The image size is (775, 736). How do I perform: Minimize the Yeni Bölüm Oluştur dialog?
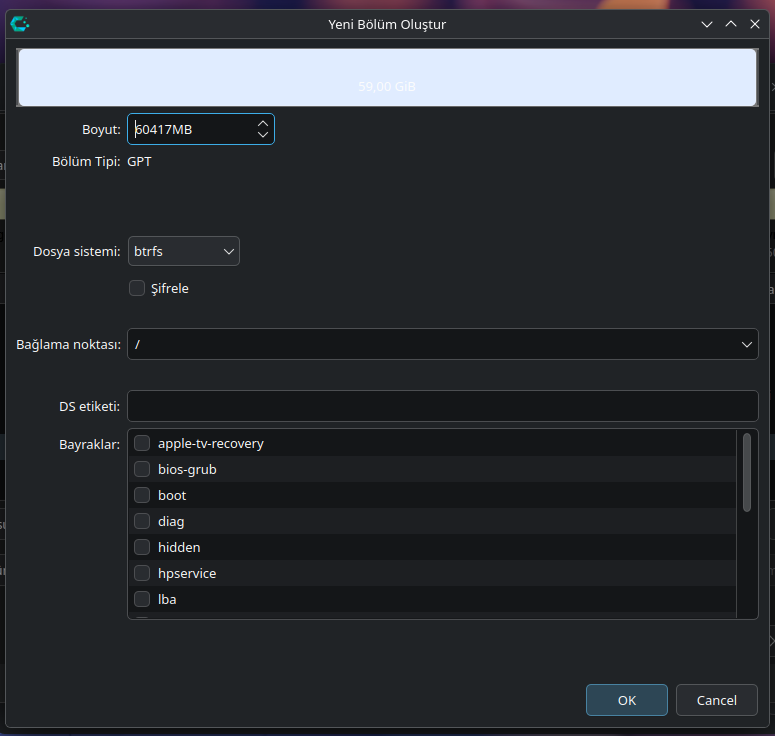coord(707,24)
